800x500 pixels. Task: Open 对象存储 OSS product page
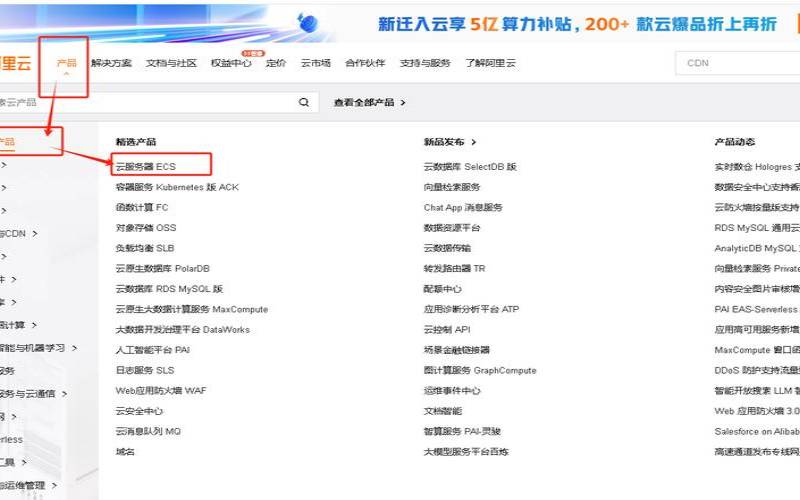145,228
